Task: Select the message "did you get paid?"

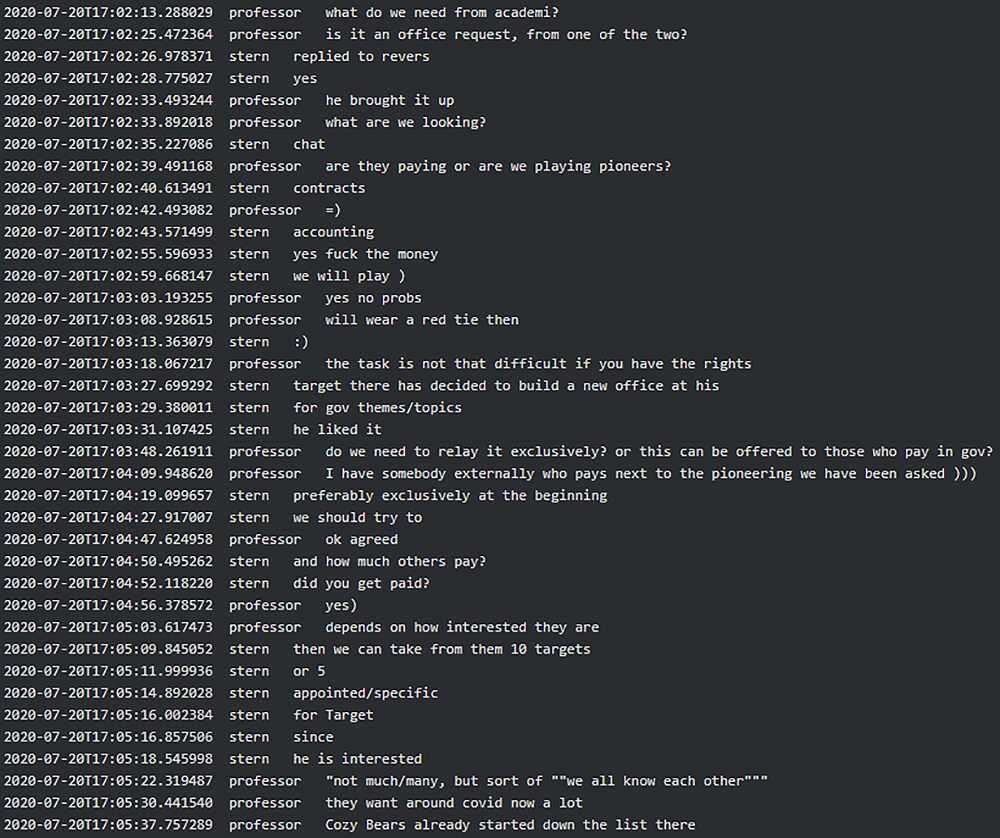Action: pyautogui.click(x=361, y=583)
